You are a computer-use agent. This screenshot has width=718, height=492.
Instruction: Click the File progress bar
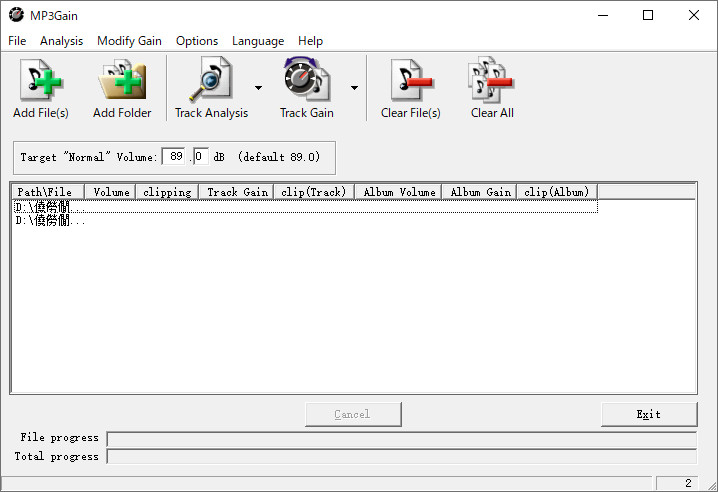coord(402,439)
